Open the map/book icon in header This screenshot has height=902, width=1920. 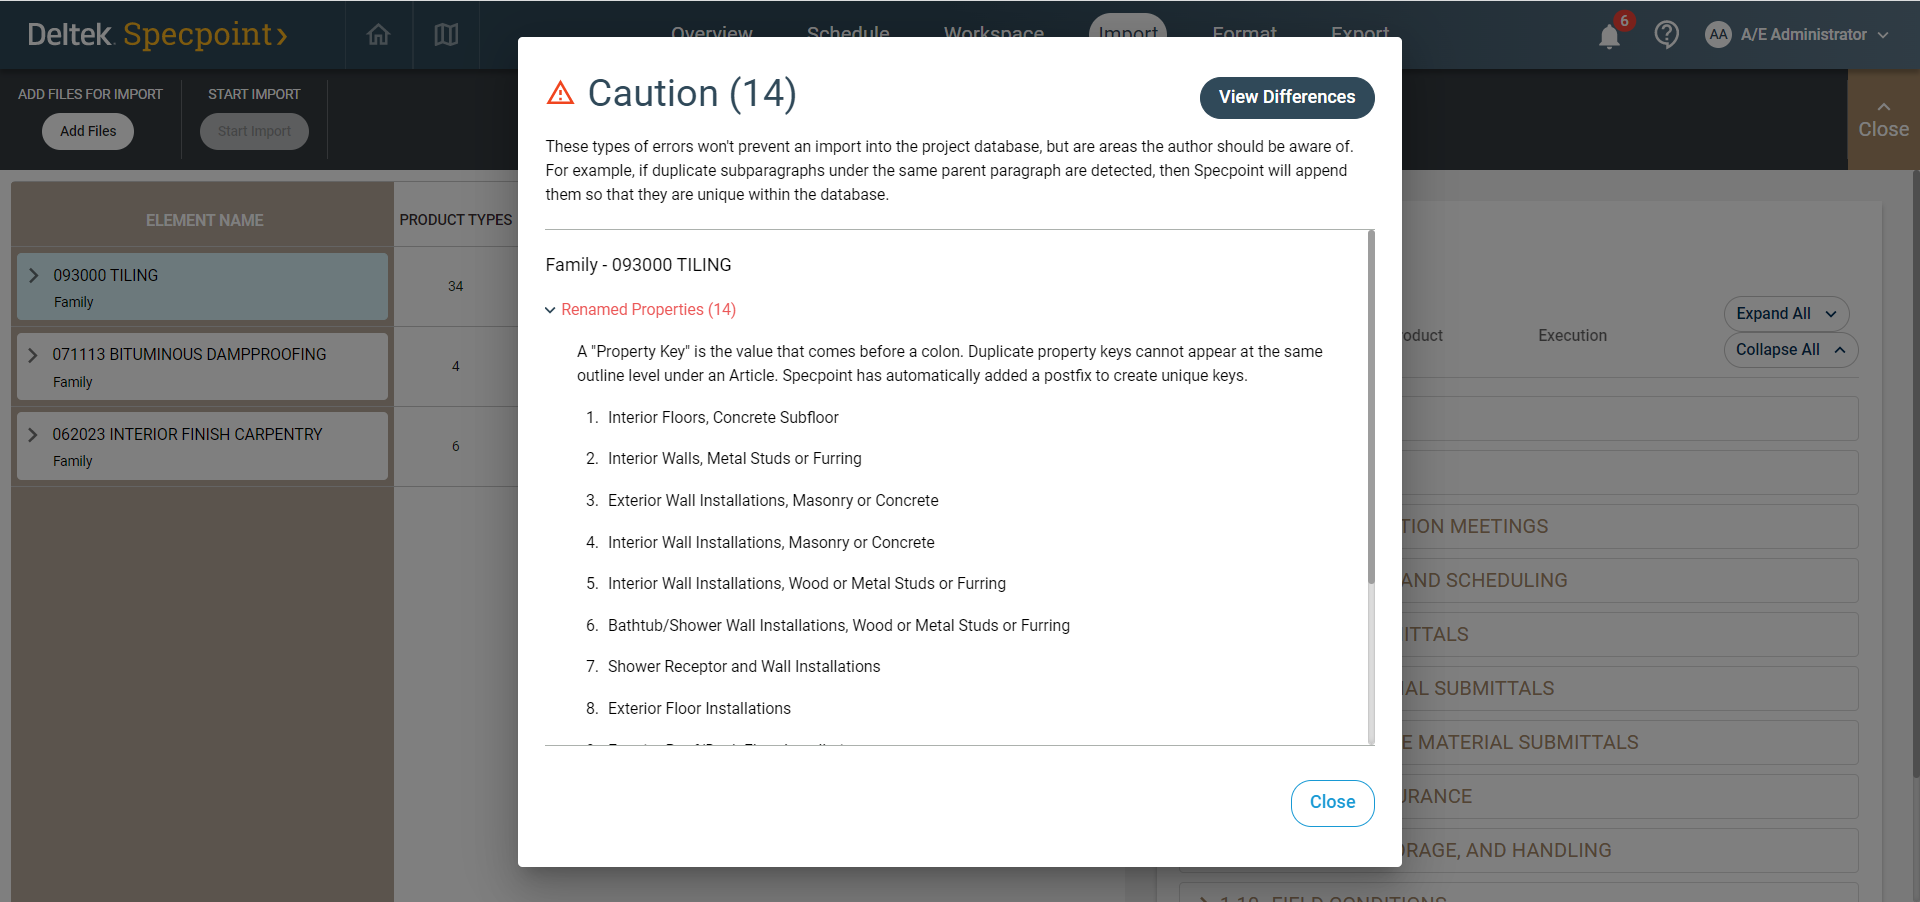[446, 35]
